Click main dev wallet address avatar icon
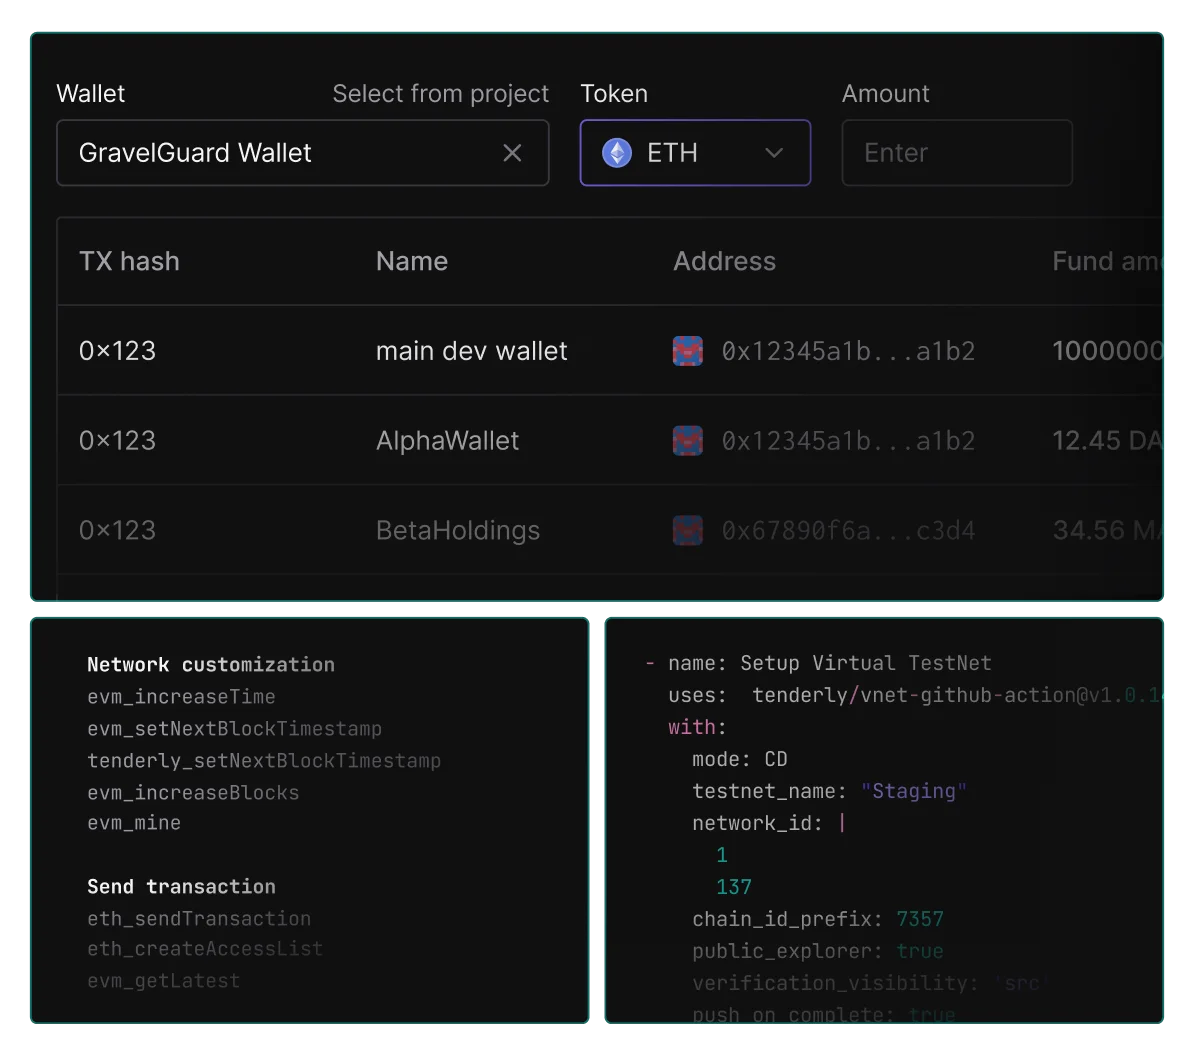The width and height of the screenshot is (1194, 1056). [688, 351]
